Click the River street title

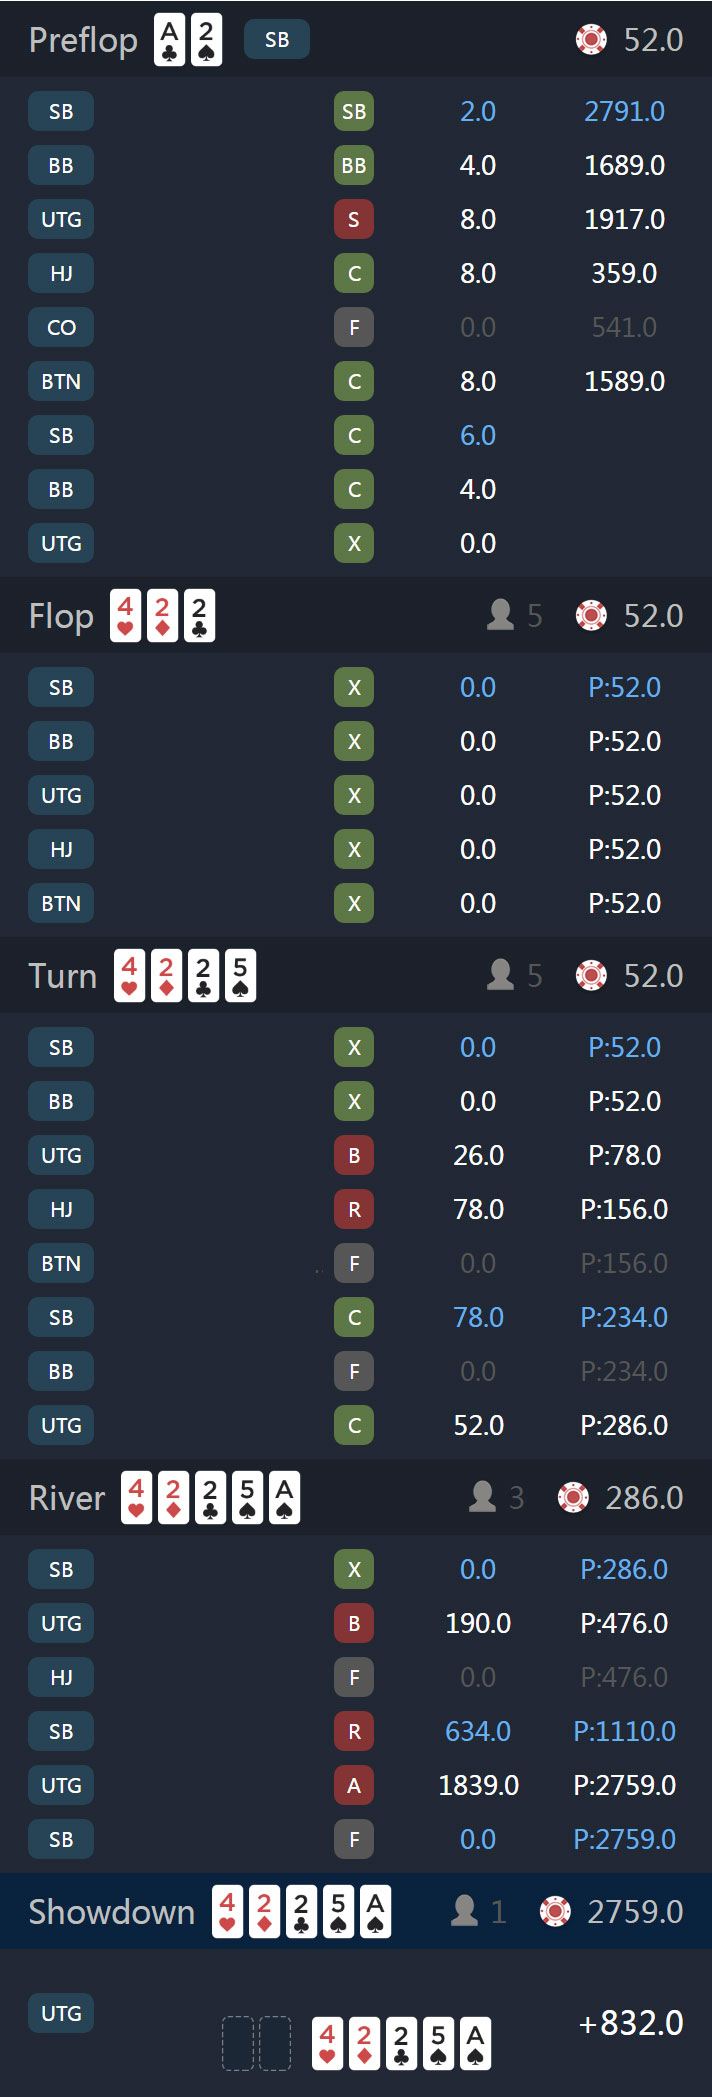coord(67,1498)
